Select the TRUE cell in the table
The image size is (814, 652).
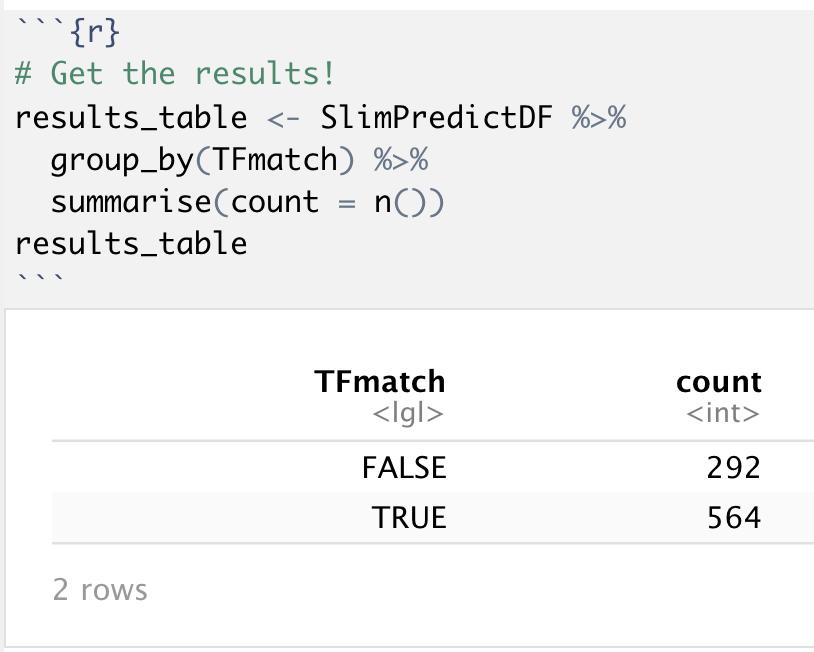tap(408, 518)
